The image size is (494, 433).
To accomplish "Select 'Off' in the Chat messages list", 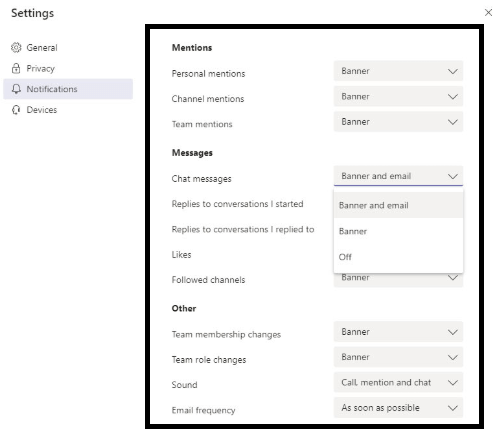I will tap(398, 257).
